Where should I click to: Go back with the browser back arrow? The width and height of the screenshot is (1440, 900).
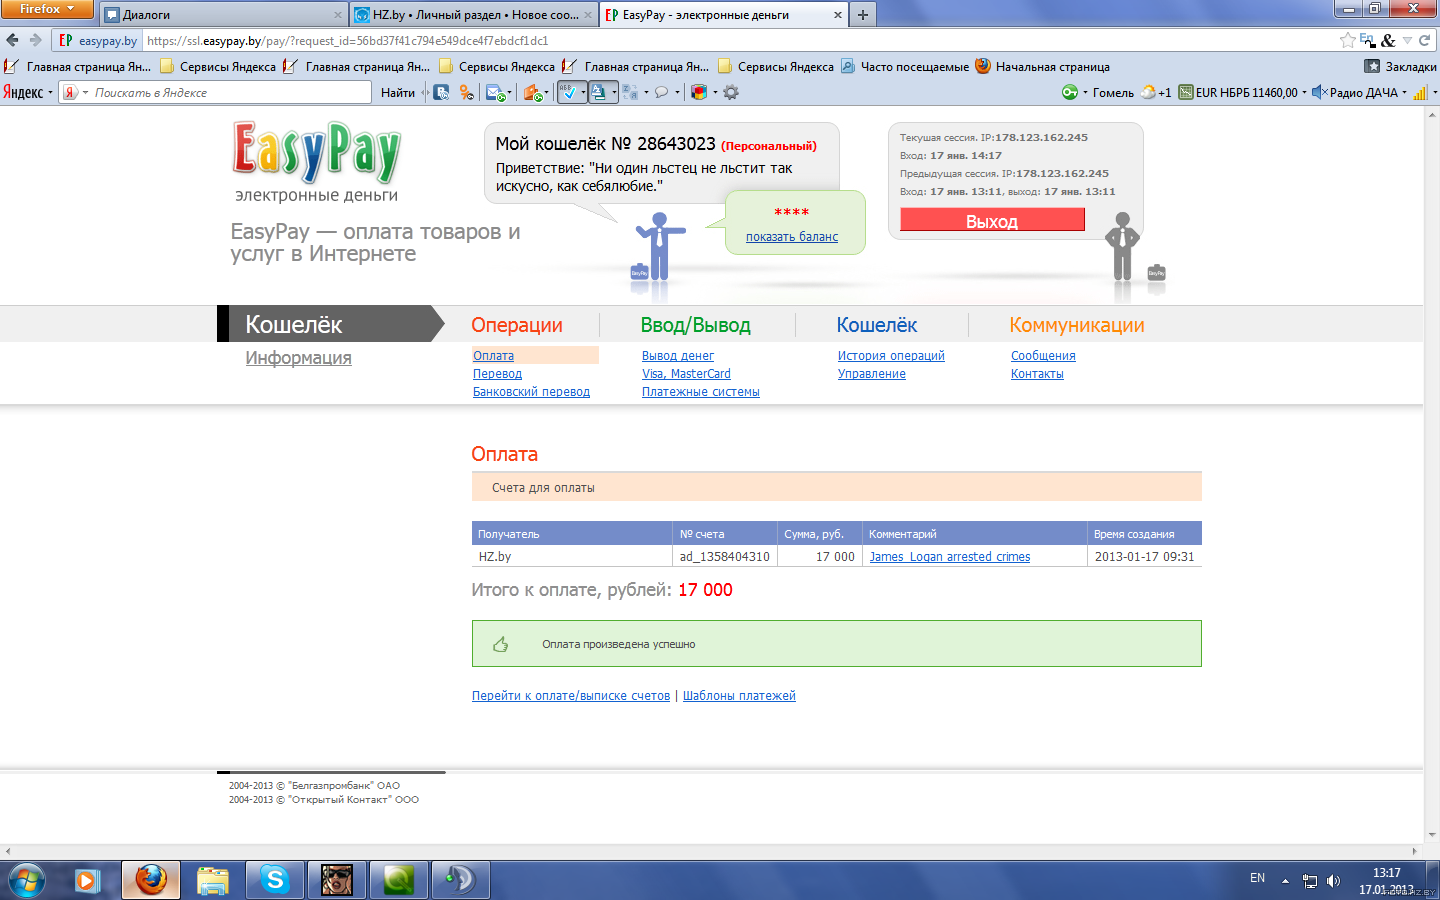point(12,40)
